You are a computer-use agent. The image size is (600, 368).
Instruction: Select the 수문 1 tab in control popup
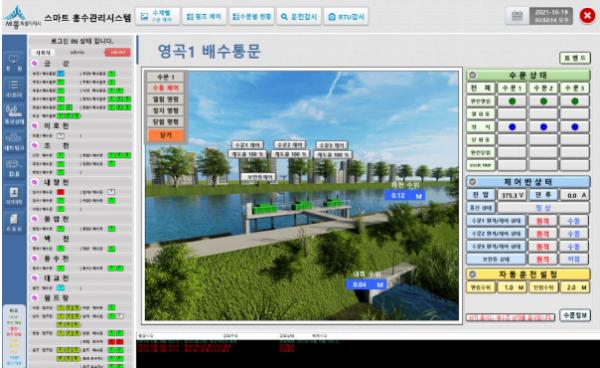click(166, 77)
